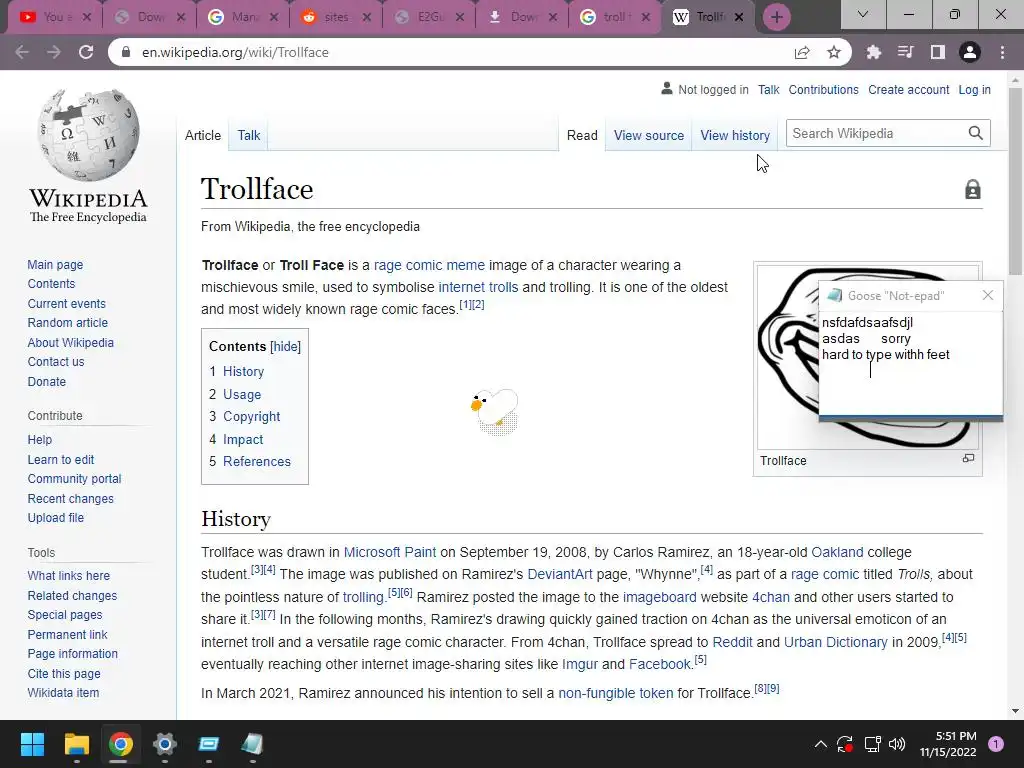The image size is (1024, 768).
Task: Share this page via address bar icon
Action: (802, 52)
